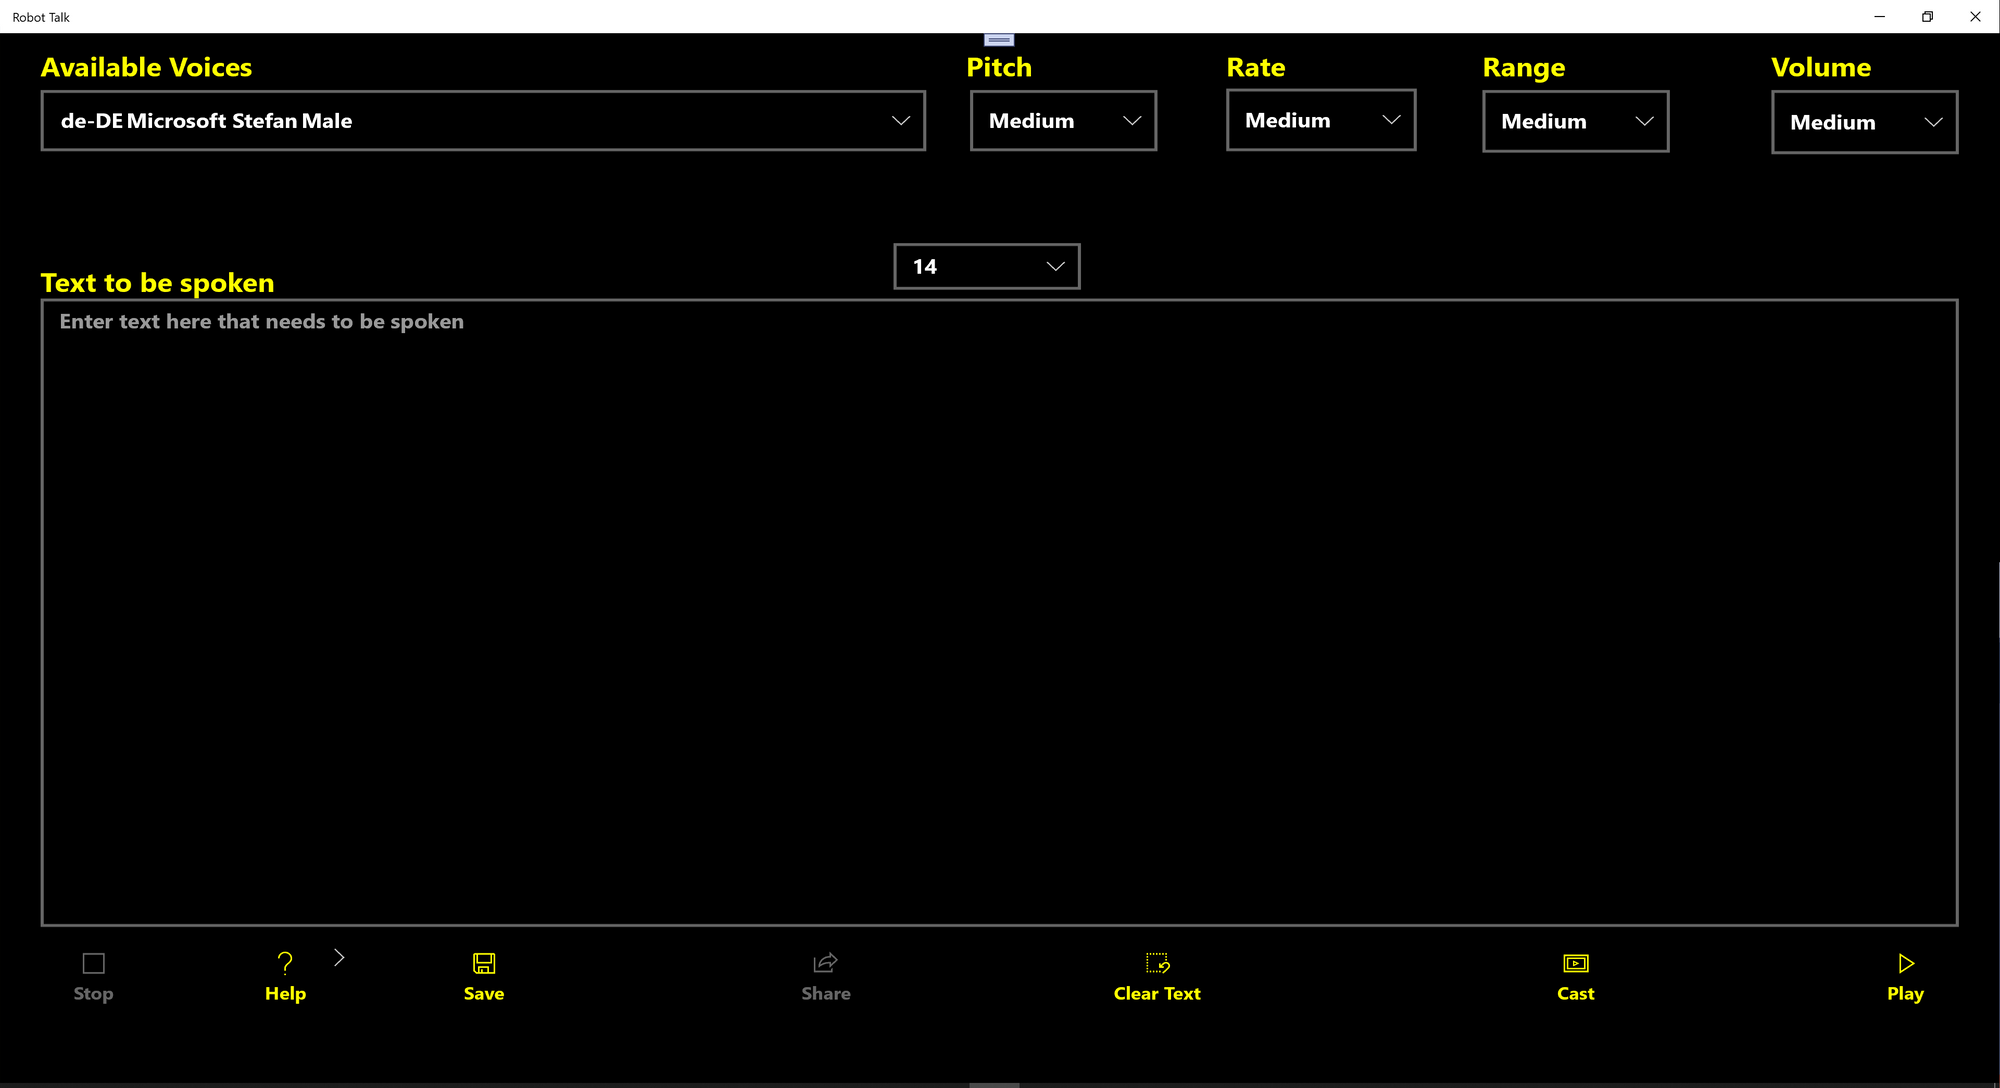Restore down the Robot Talk window

tap(1927, 16)
